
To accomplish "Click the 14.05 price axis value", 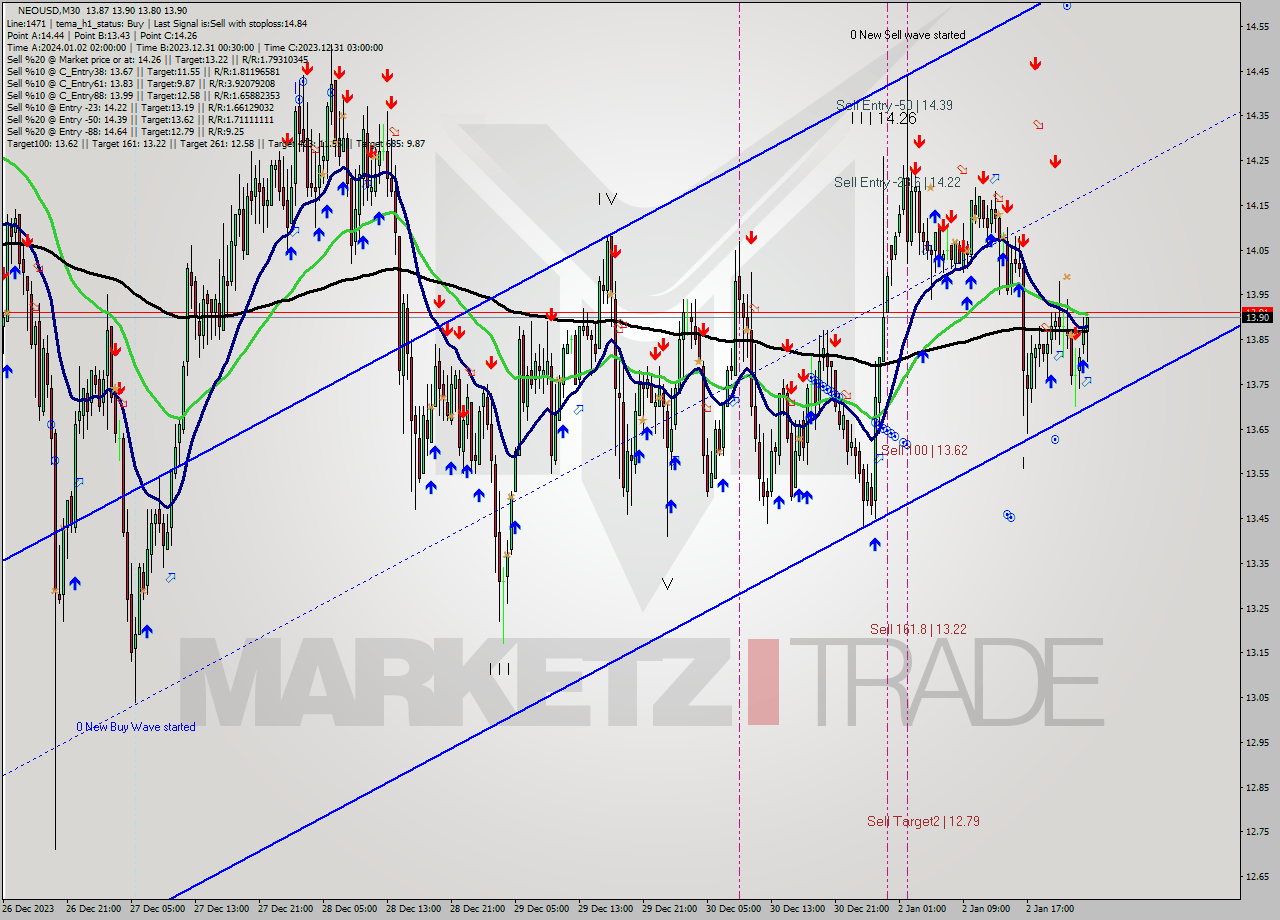I will [x=1258, y=250].
